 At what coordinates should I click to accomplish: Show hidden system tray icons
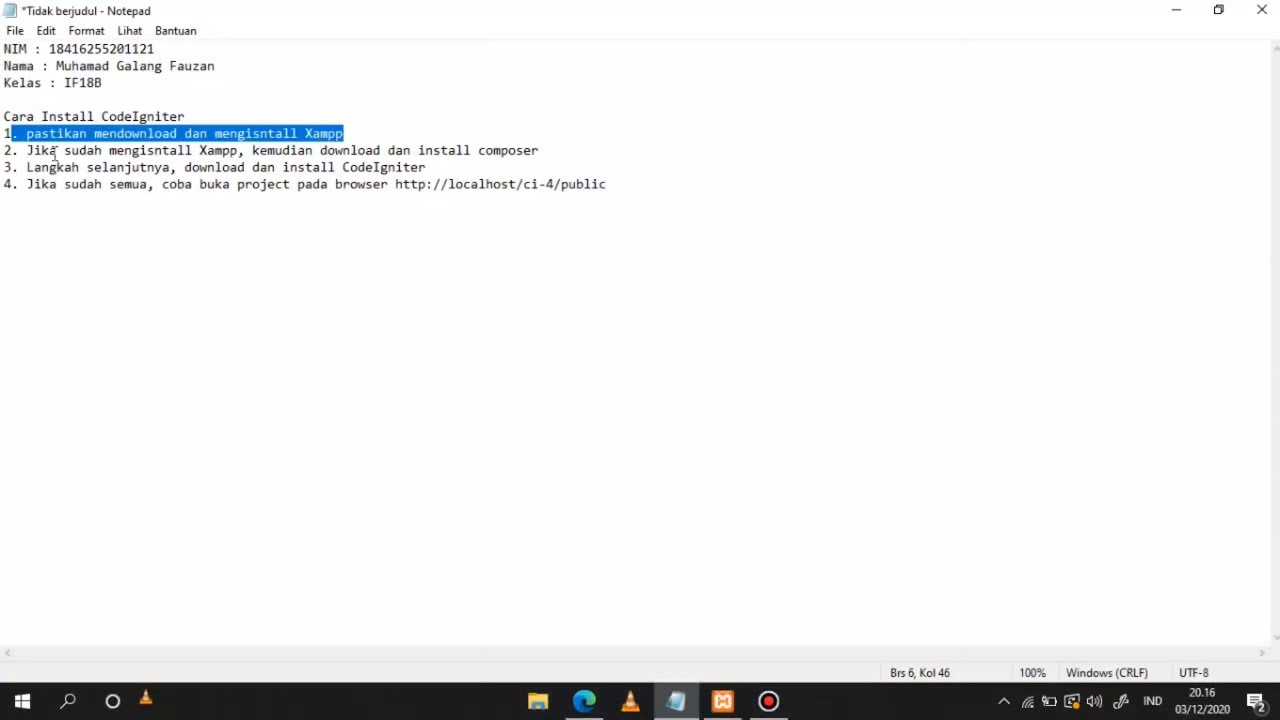pos(1004,701)
